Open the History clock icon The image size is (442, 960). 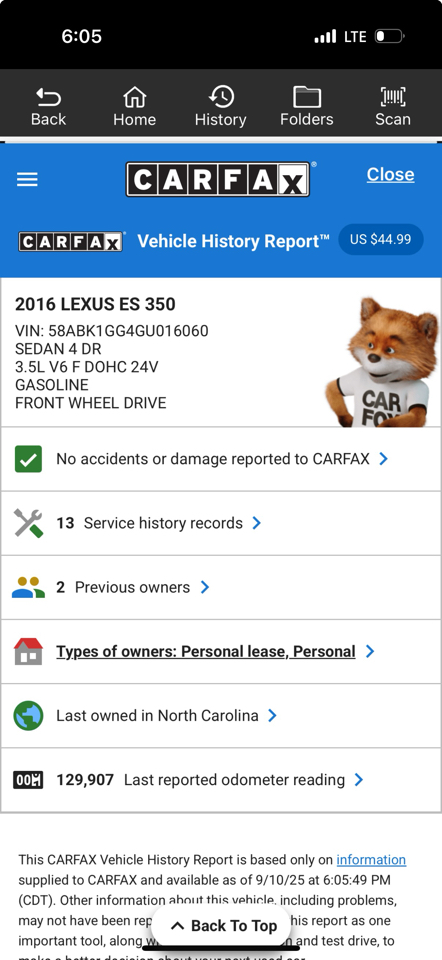(220, 97)
